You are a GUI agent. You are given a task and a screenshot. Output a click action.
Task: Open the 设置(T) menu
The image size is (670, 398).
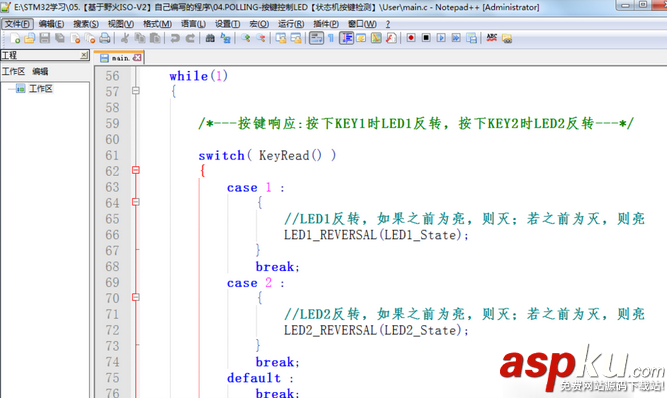pos(227,24)
